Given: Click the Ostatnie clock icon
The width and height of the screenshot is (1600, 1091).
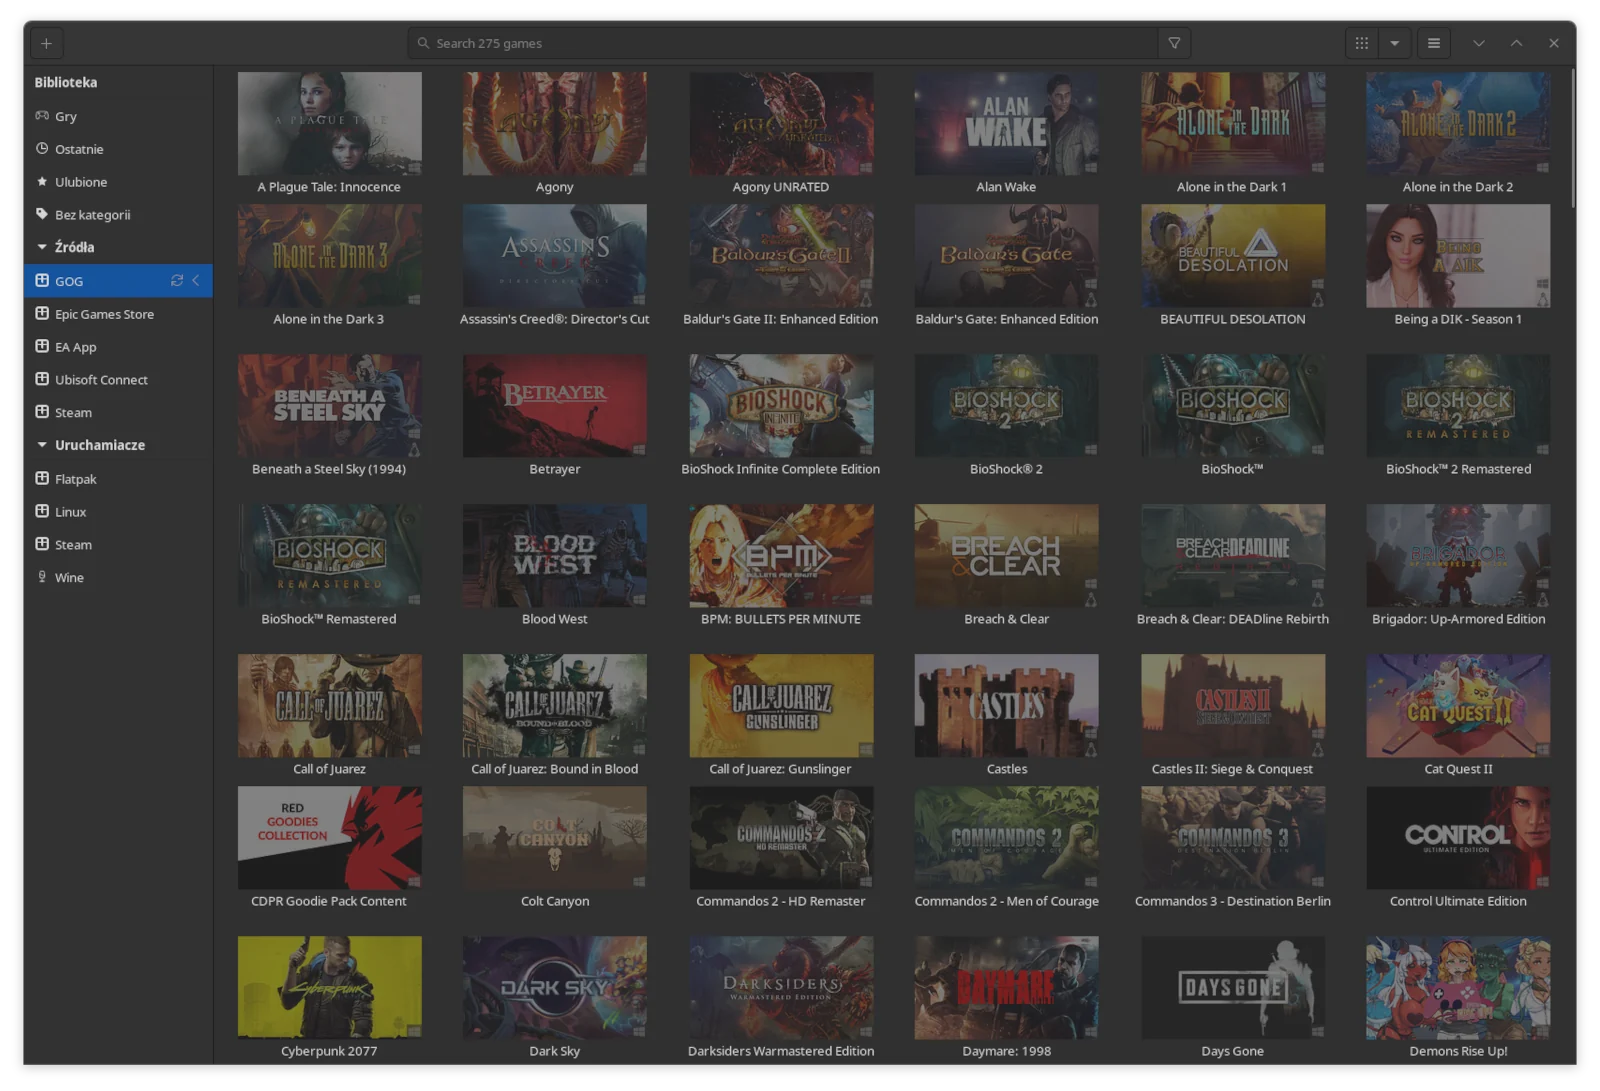Looking at the screenshot, I should click(42, 149).
